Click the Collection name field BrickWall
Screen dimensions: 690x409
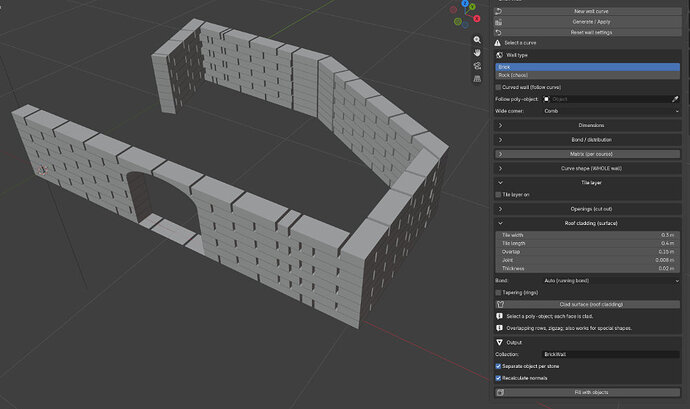(611, 354)
